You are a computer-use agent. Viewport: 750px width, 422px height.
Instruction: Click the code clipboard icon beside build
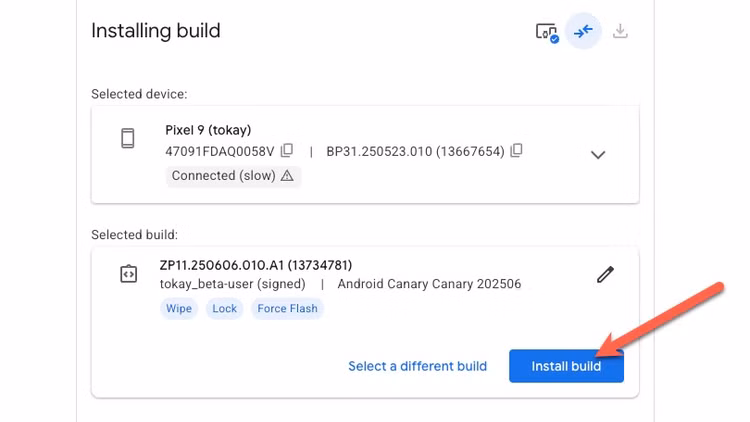coord(128,274)
